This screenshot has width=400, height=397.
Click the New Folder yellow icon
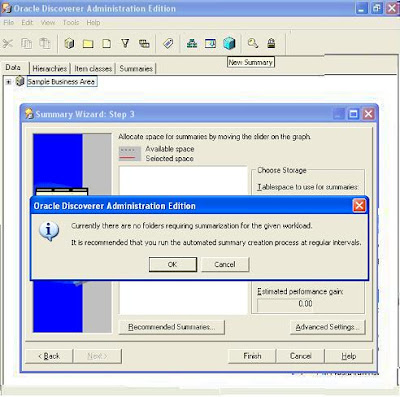tap(88, 44)
